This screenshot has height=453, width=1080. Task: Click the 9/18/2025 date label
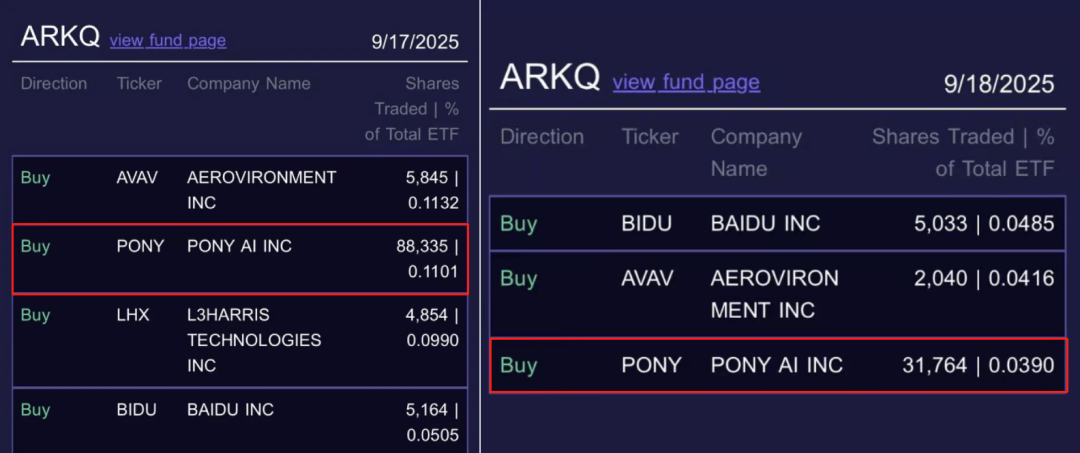coord(999,83)
